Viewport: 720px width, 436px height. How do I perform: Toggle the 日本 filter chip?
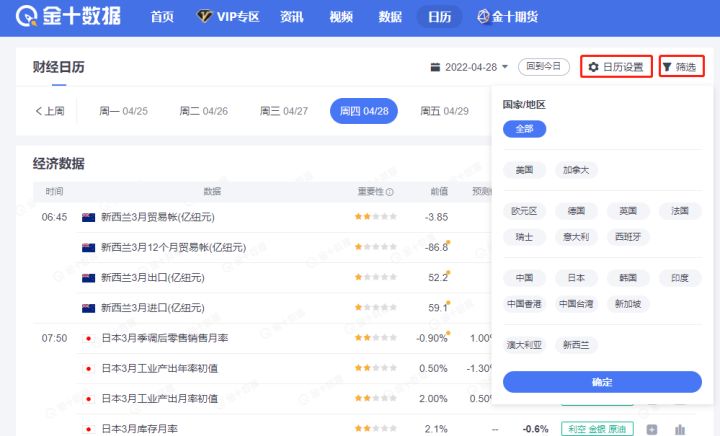tap(576, 278)
